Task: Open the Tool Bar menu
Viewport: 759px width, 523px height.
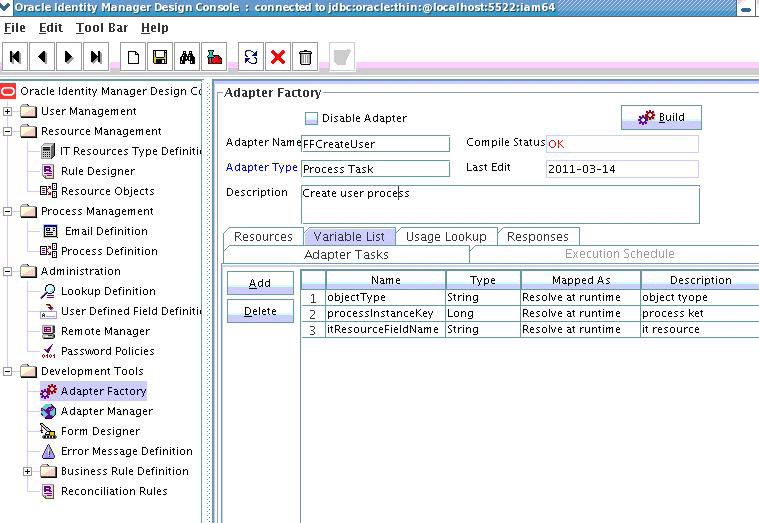Action: (x=102, y=28)
